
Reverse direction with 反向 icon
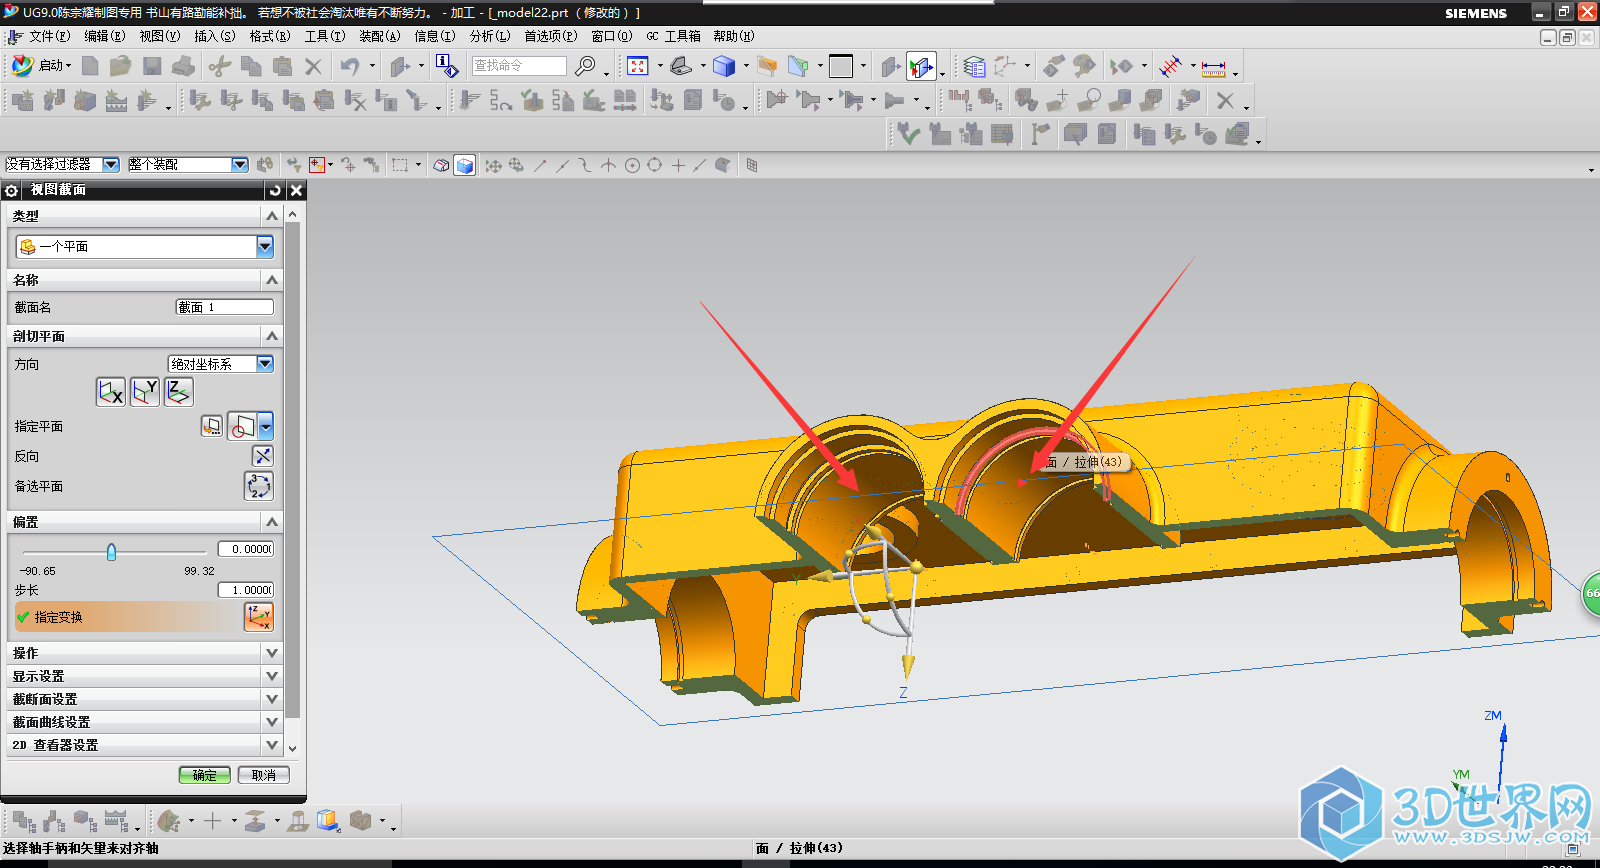(x=262, y=456)
